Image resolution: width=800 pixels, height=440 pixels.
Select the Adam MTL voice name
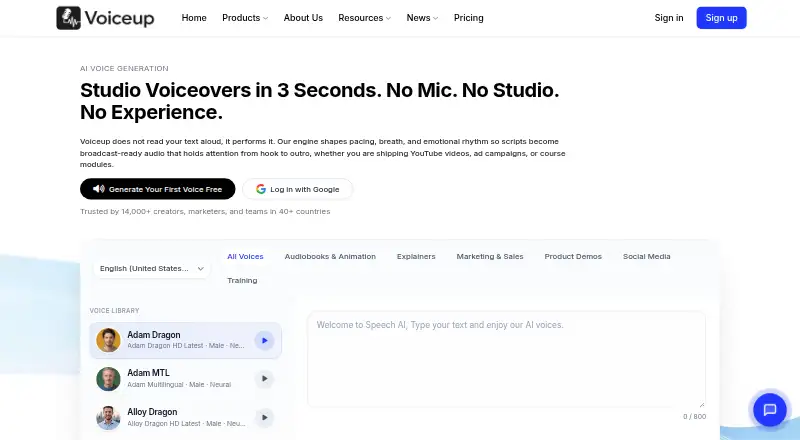pos(148,373)
